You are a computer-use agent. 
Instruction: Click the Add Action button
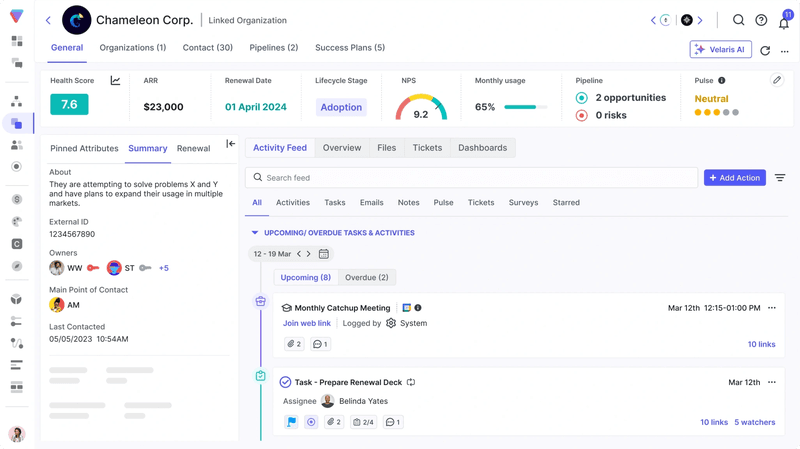coord(734,178)
